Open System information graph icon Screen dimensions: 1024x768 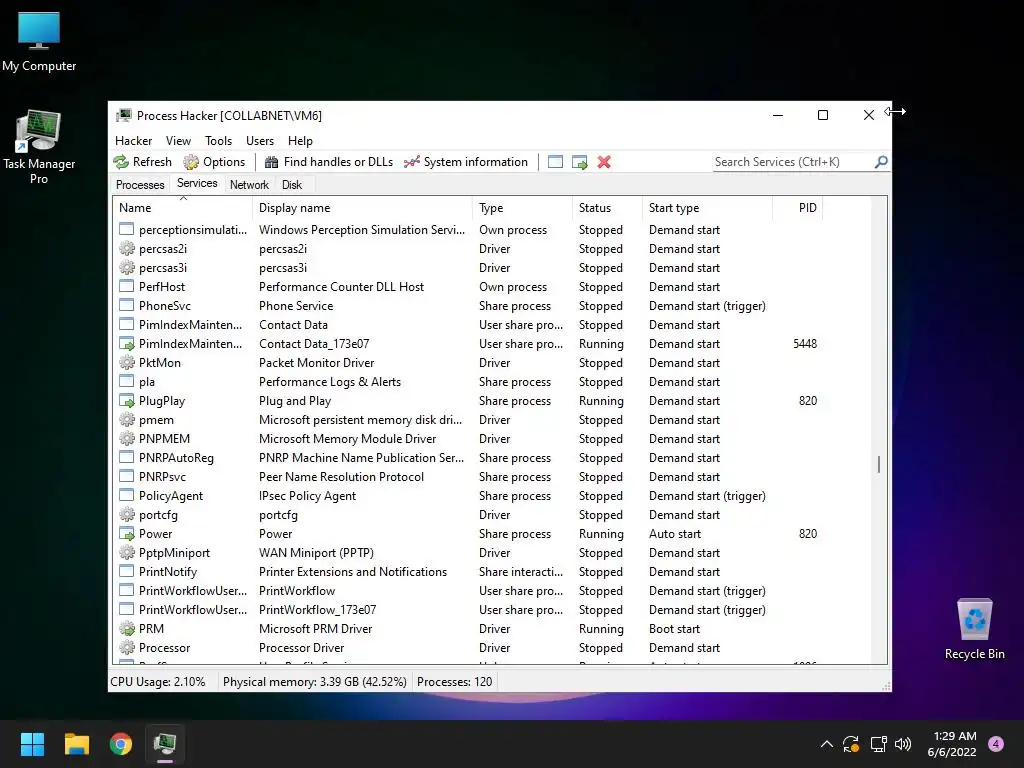tap(411, 162)
